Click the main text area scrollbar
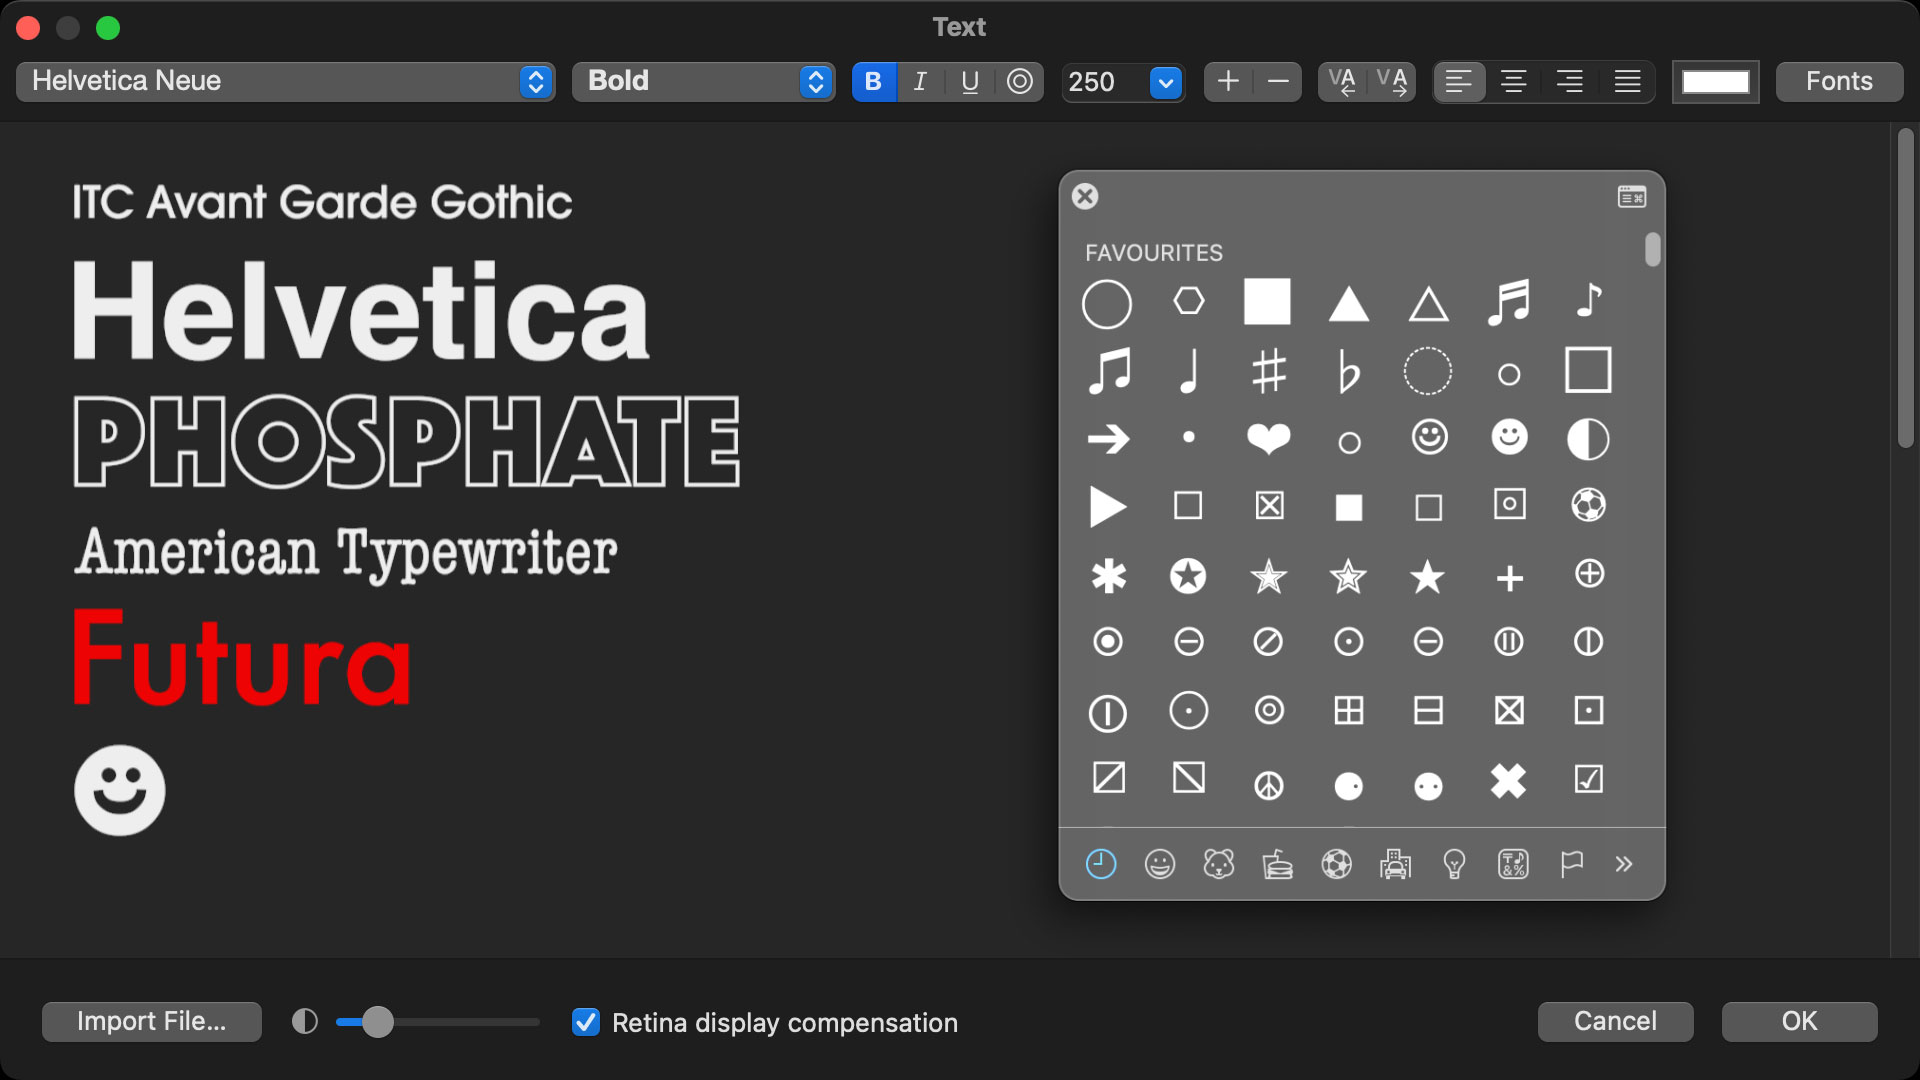The image size is (1920, 1080). click(x=1906, y=287)
